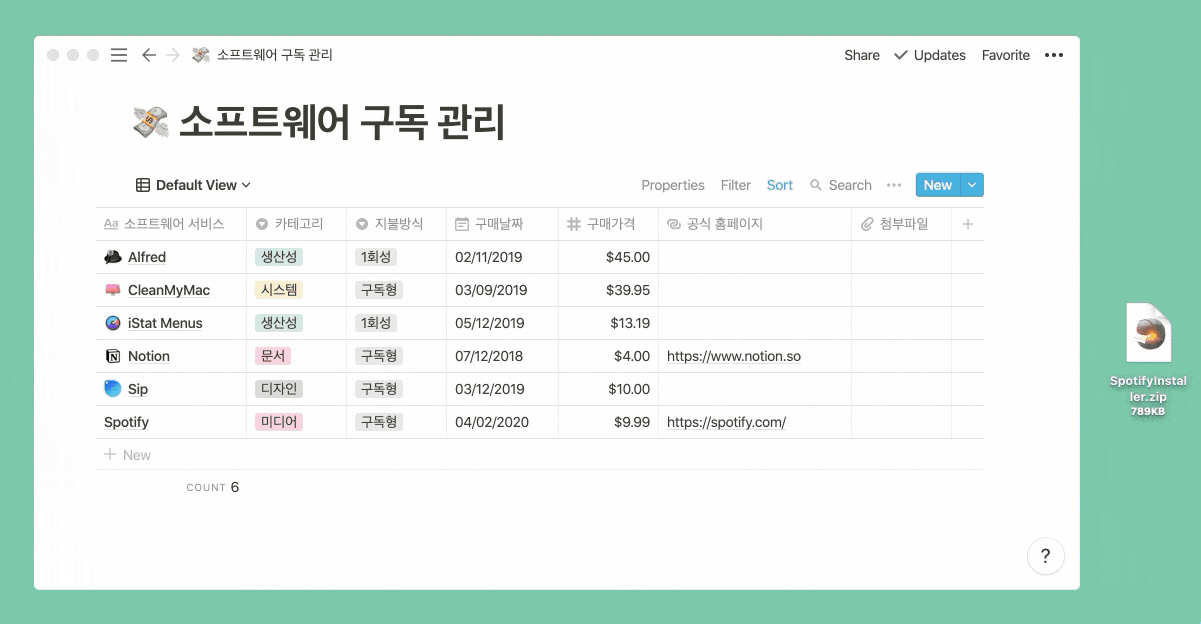Open the page options three-dot menu

coord(1054,55)
